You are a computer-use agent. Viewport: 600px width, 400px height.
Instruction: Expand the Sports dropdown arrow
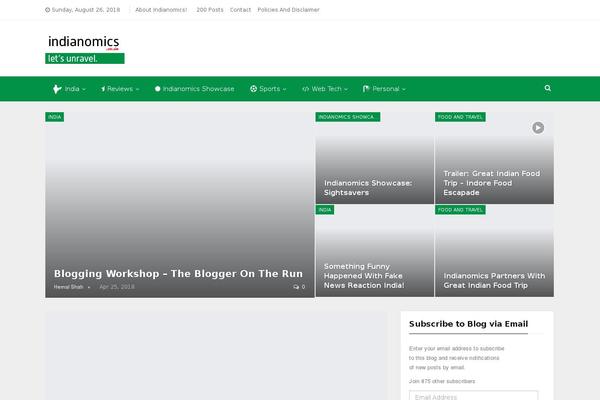[x=284, y=89]
